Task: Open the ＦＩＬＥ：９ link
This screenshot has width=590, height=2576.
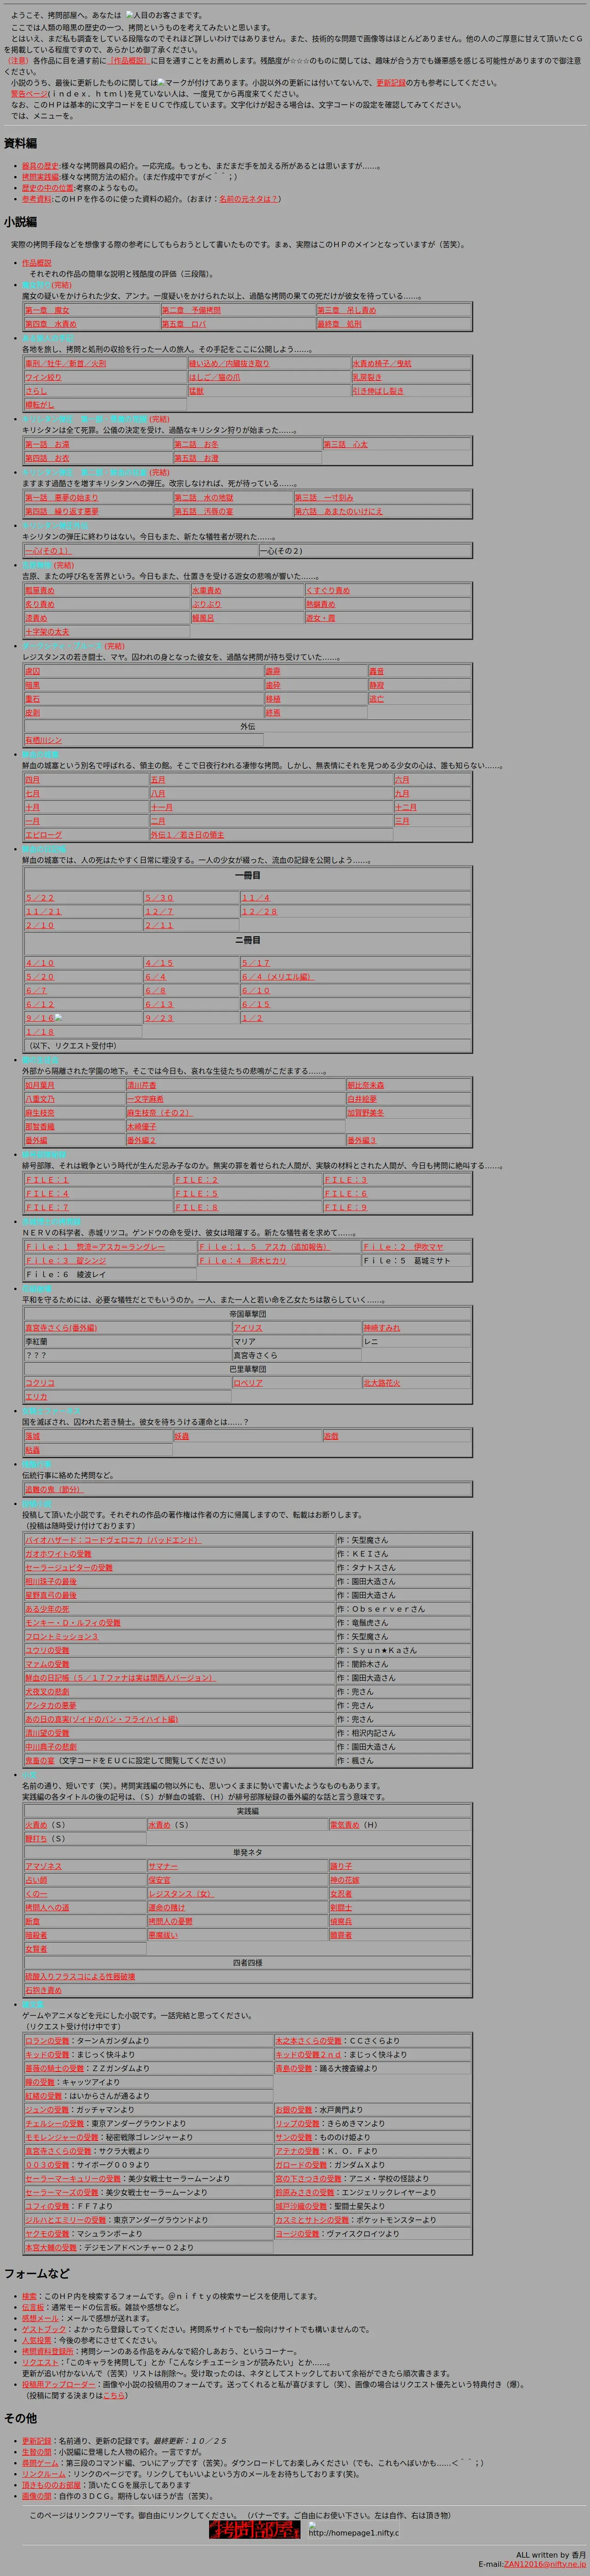Action: [x=346, y=1208]
